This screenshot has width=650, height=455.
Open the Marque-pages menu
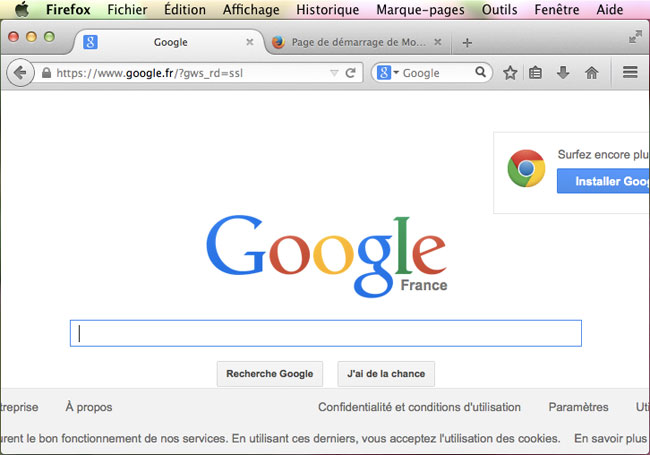tap(420, 10)
